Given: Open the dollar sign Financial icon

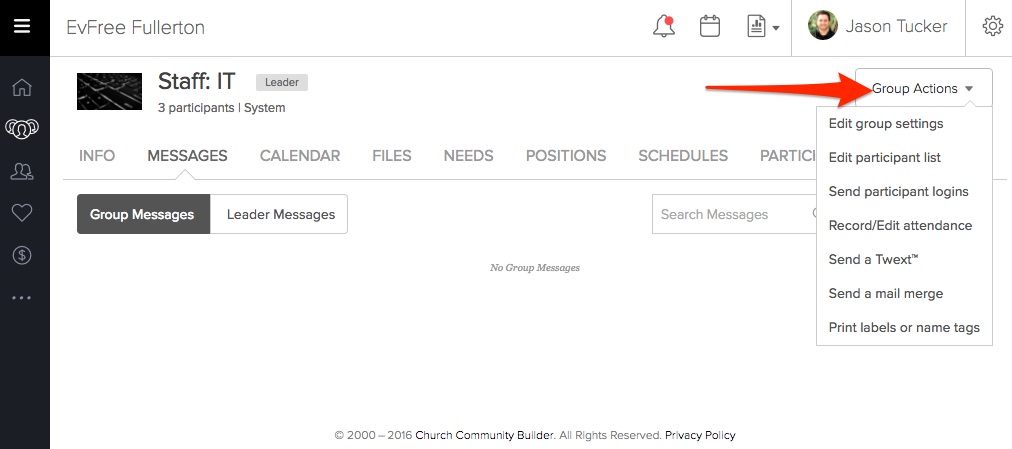Looking at the screenshot, I should pos(22,255).
